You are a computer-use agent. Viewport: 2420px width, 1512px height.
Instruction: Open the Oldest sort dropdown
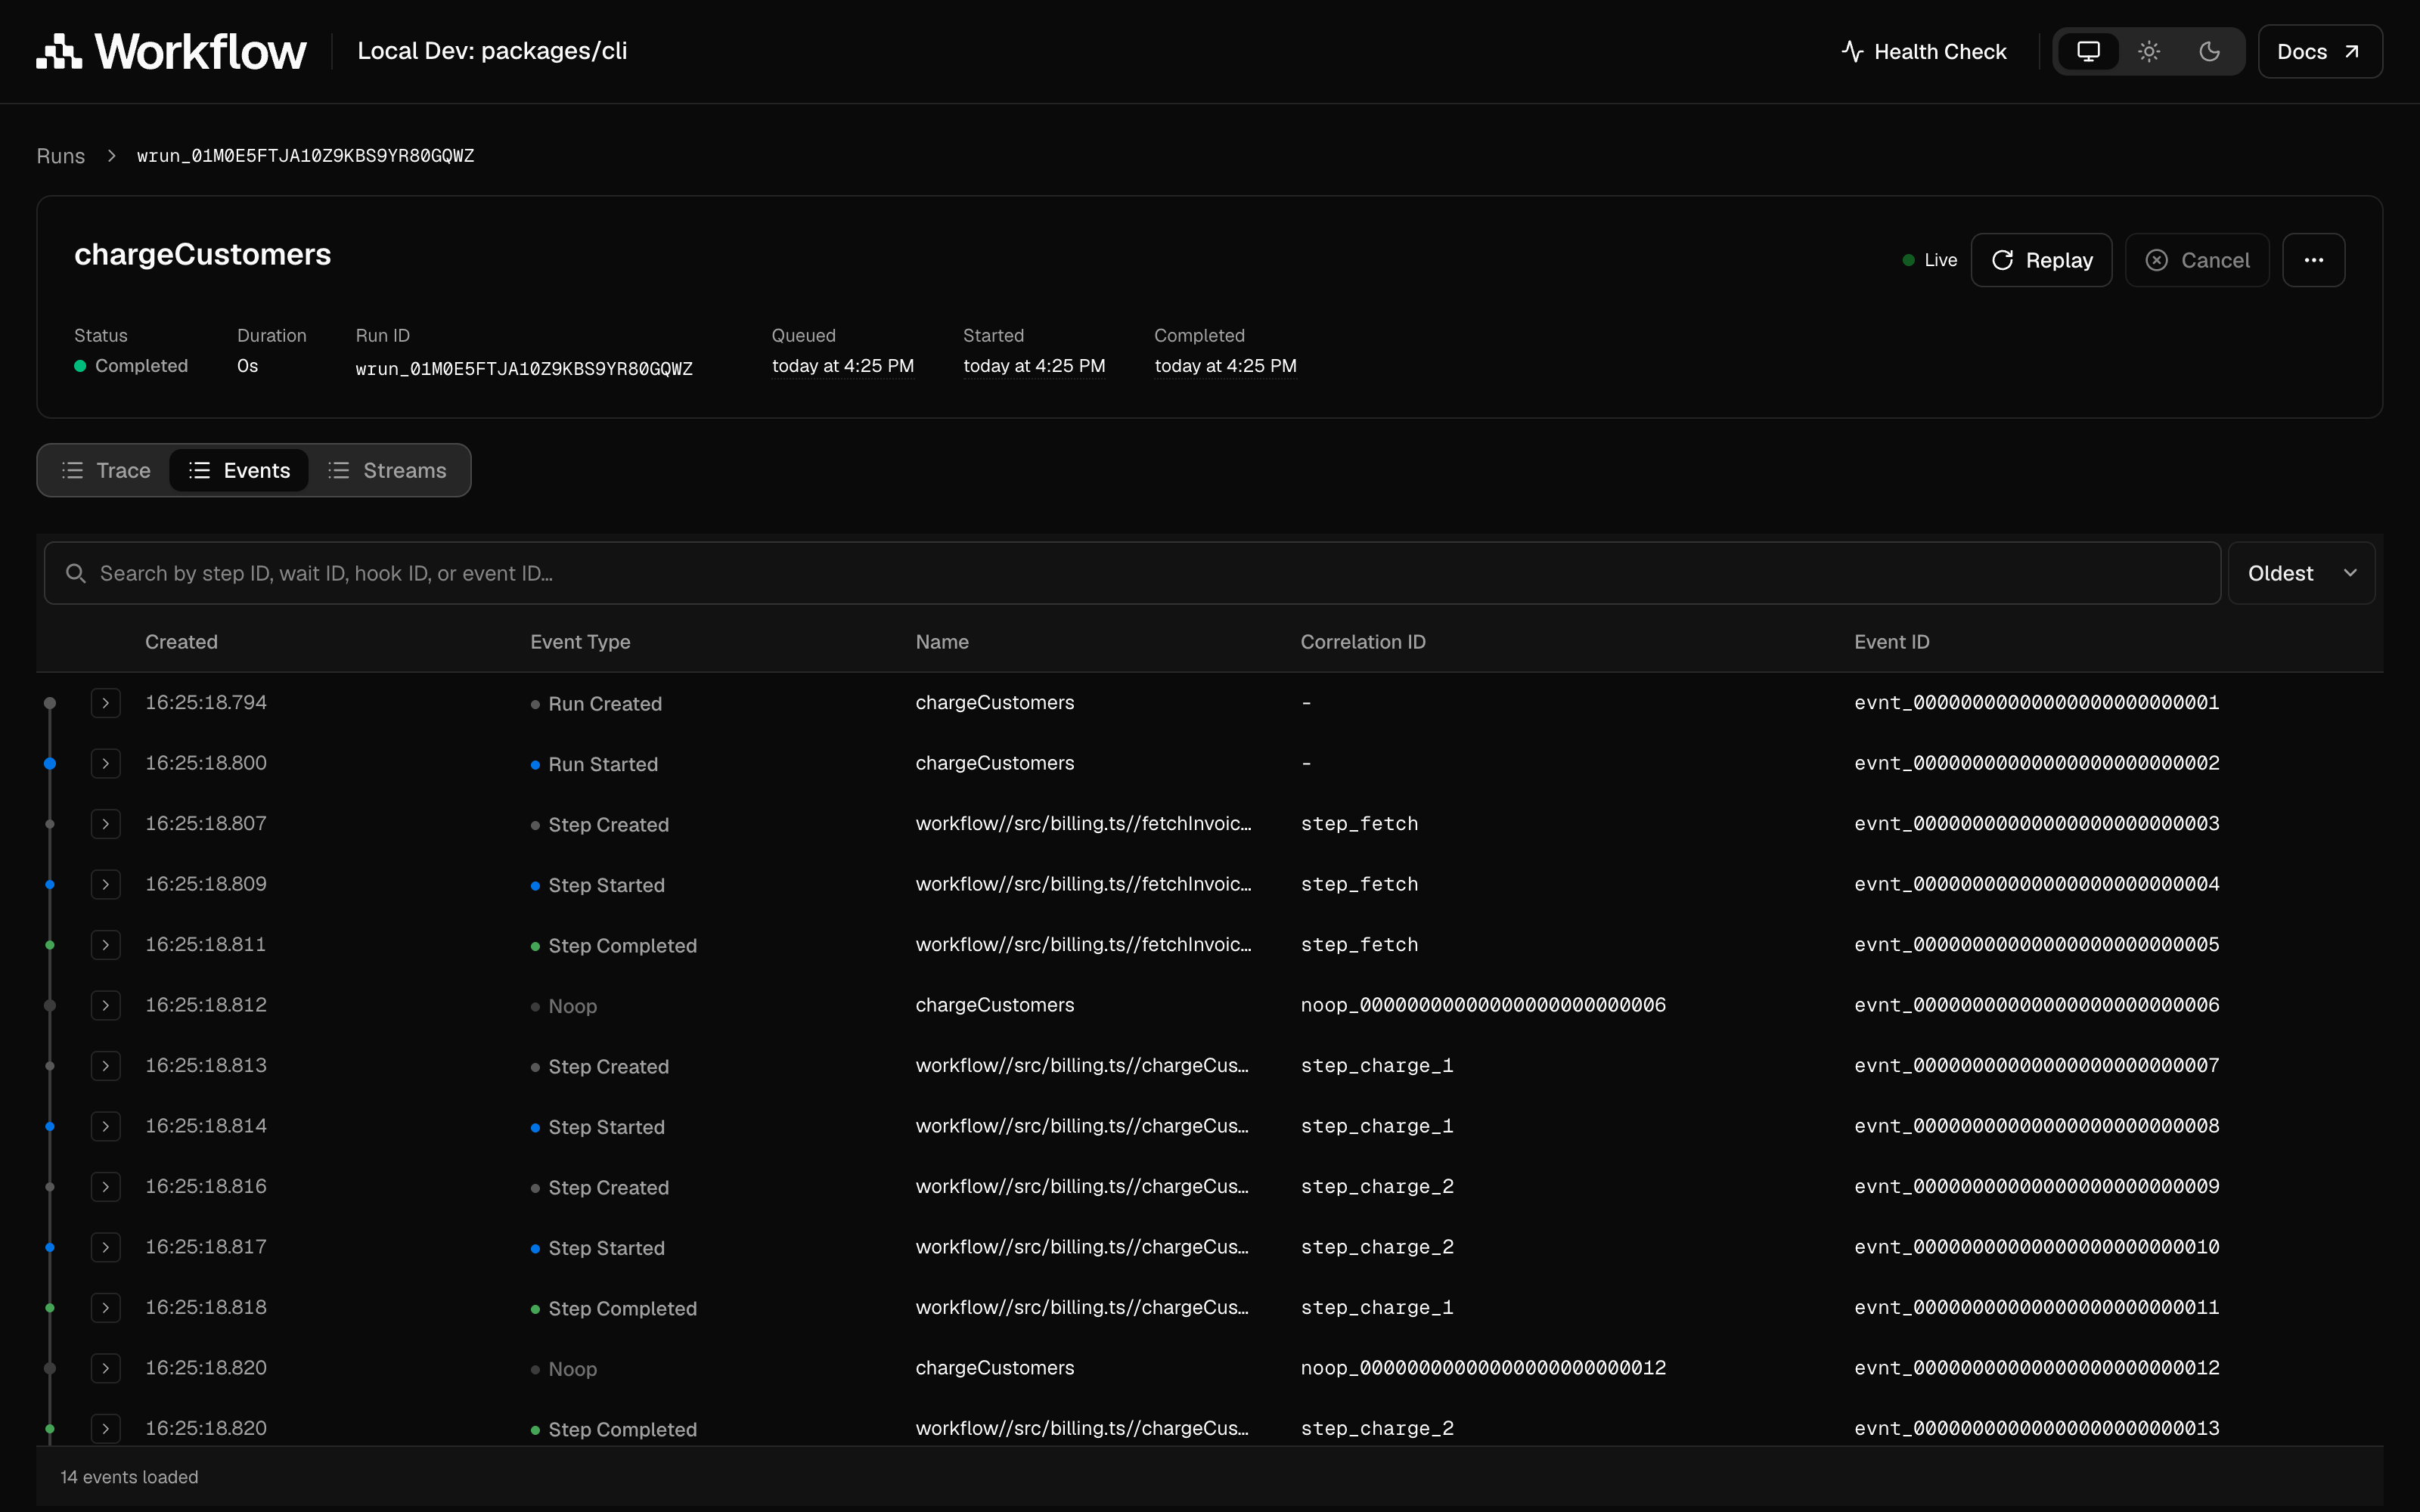click(2301, 573)
